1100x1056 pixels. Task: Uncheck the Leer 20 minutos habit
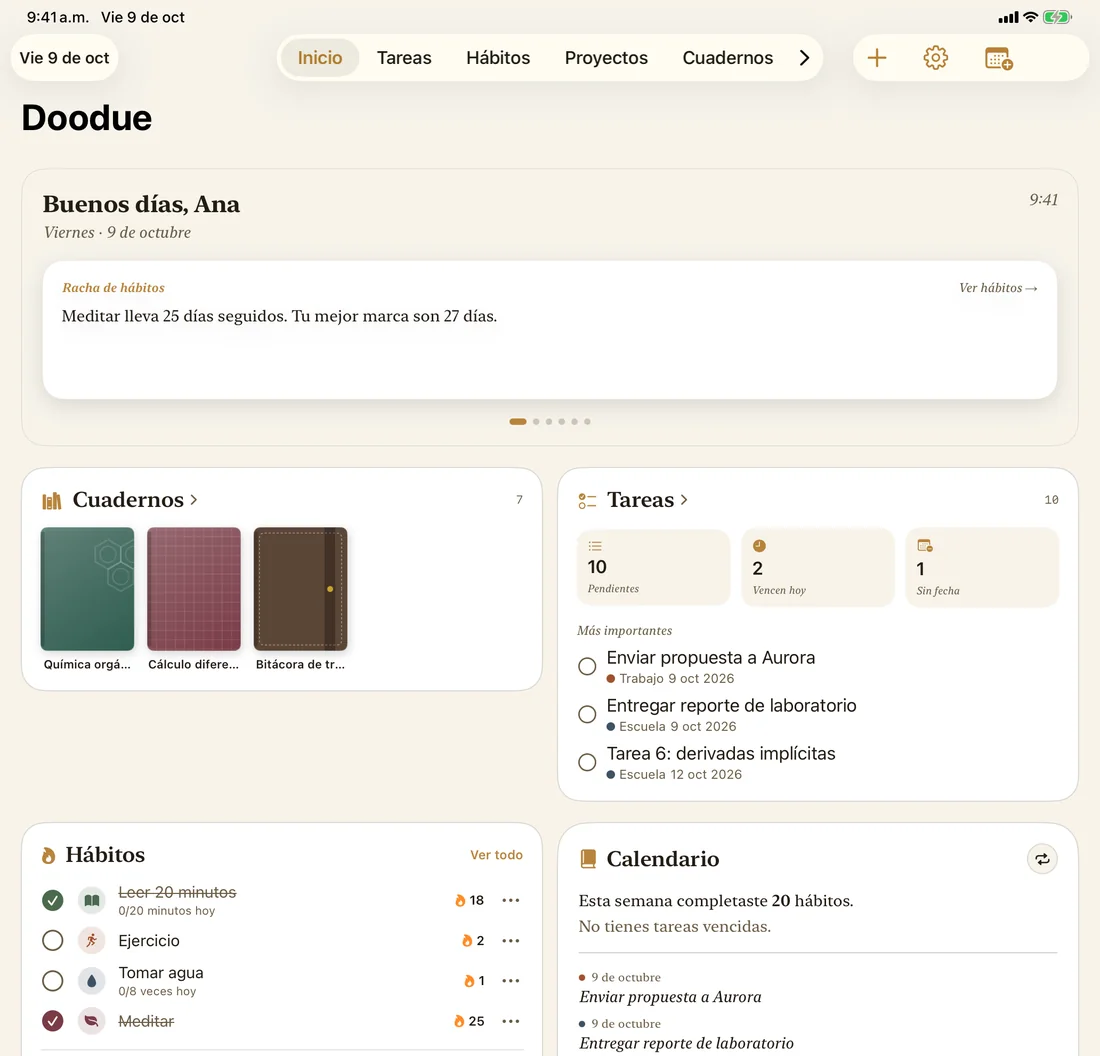[x=53, y=900]
